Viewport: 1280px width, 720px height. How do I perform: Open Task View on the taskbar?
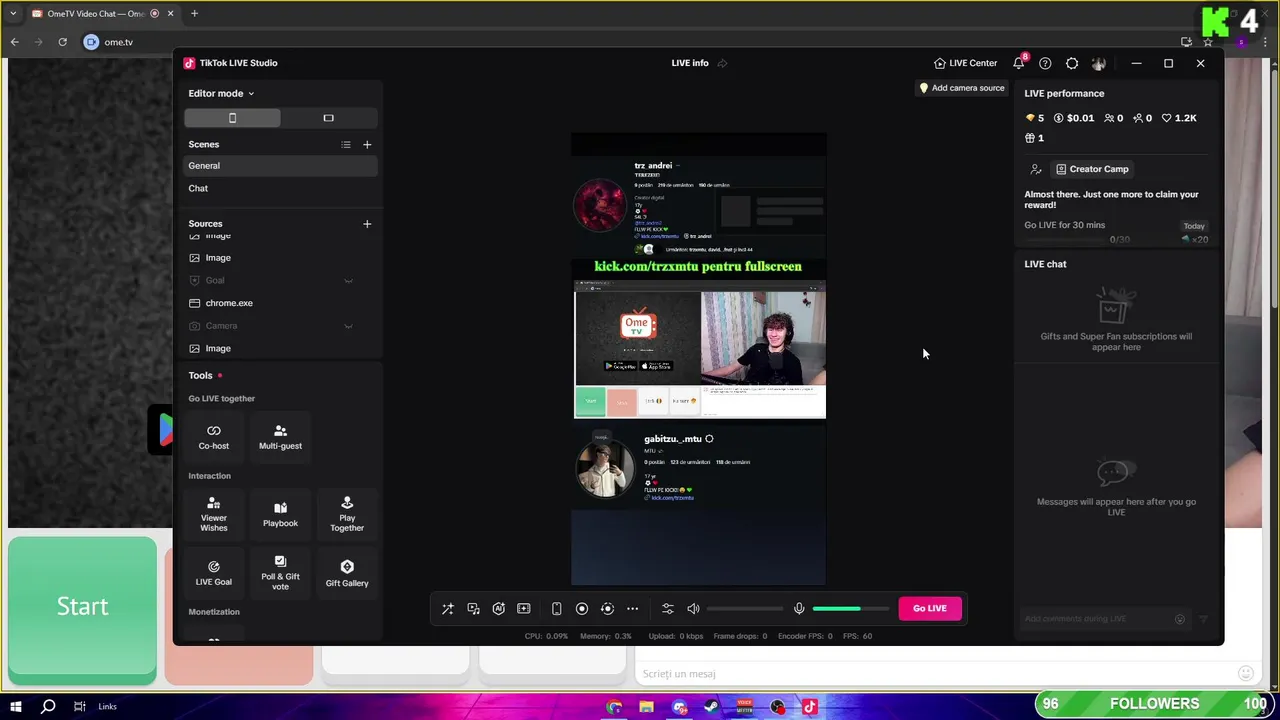pyautogui.click(x=79, y=706)
